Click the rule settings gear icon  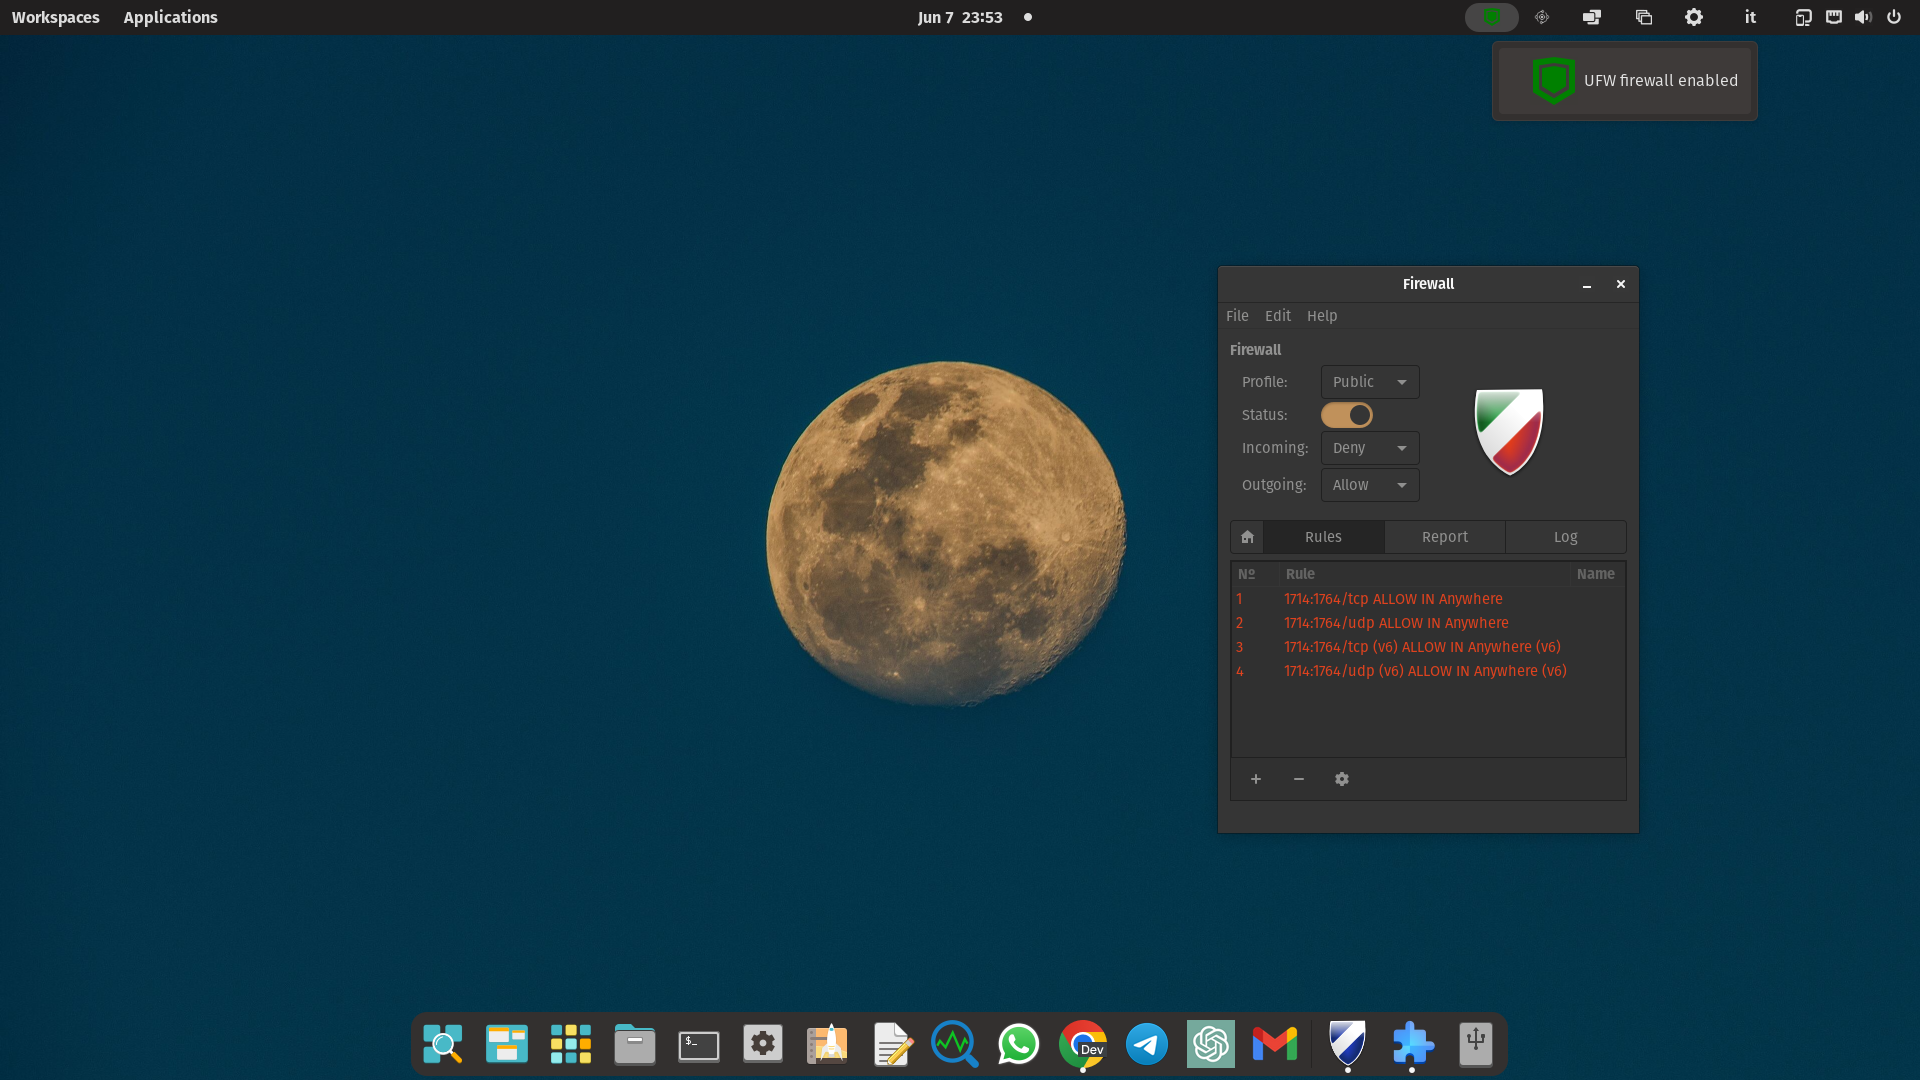click(x=1342, y=779)
